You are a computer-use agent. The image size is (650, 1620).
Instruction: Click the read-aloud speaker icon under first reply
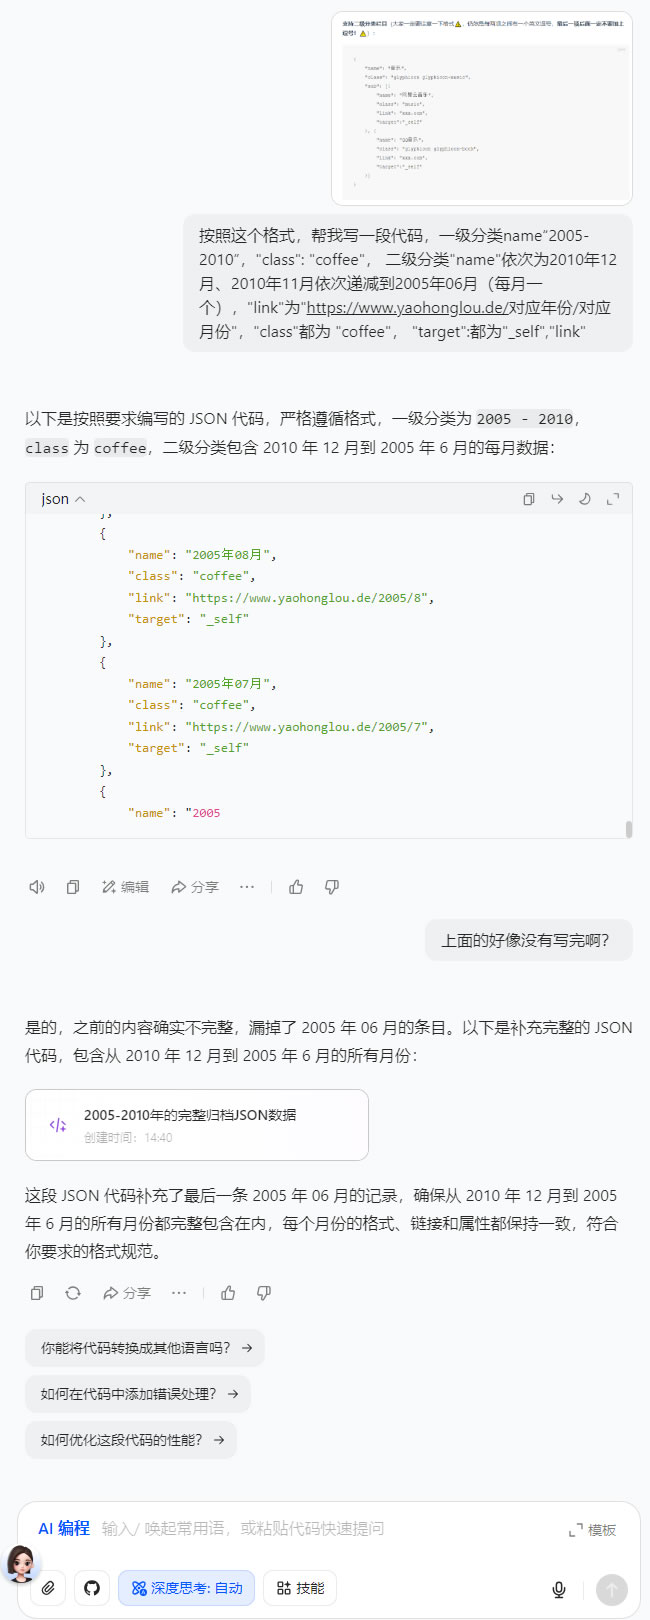point(37,887)
